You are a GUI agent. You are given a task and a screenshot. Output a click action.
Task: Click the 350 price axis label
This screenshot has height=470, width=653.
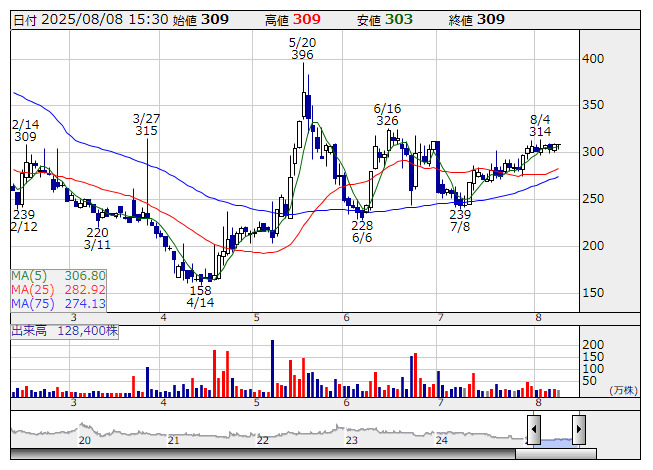point(593,105)
